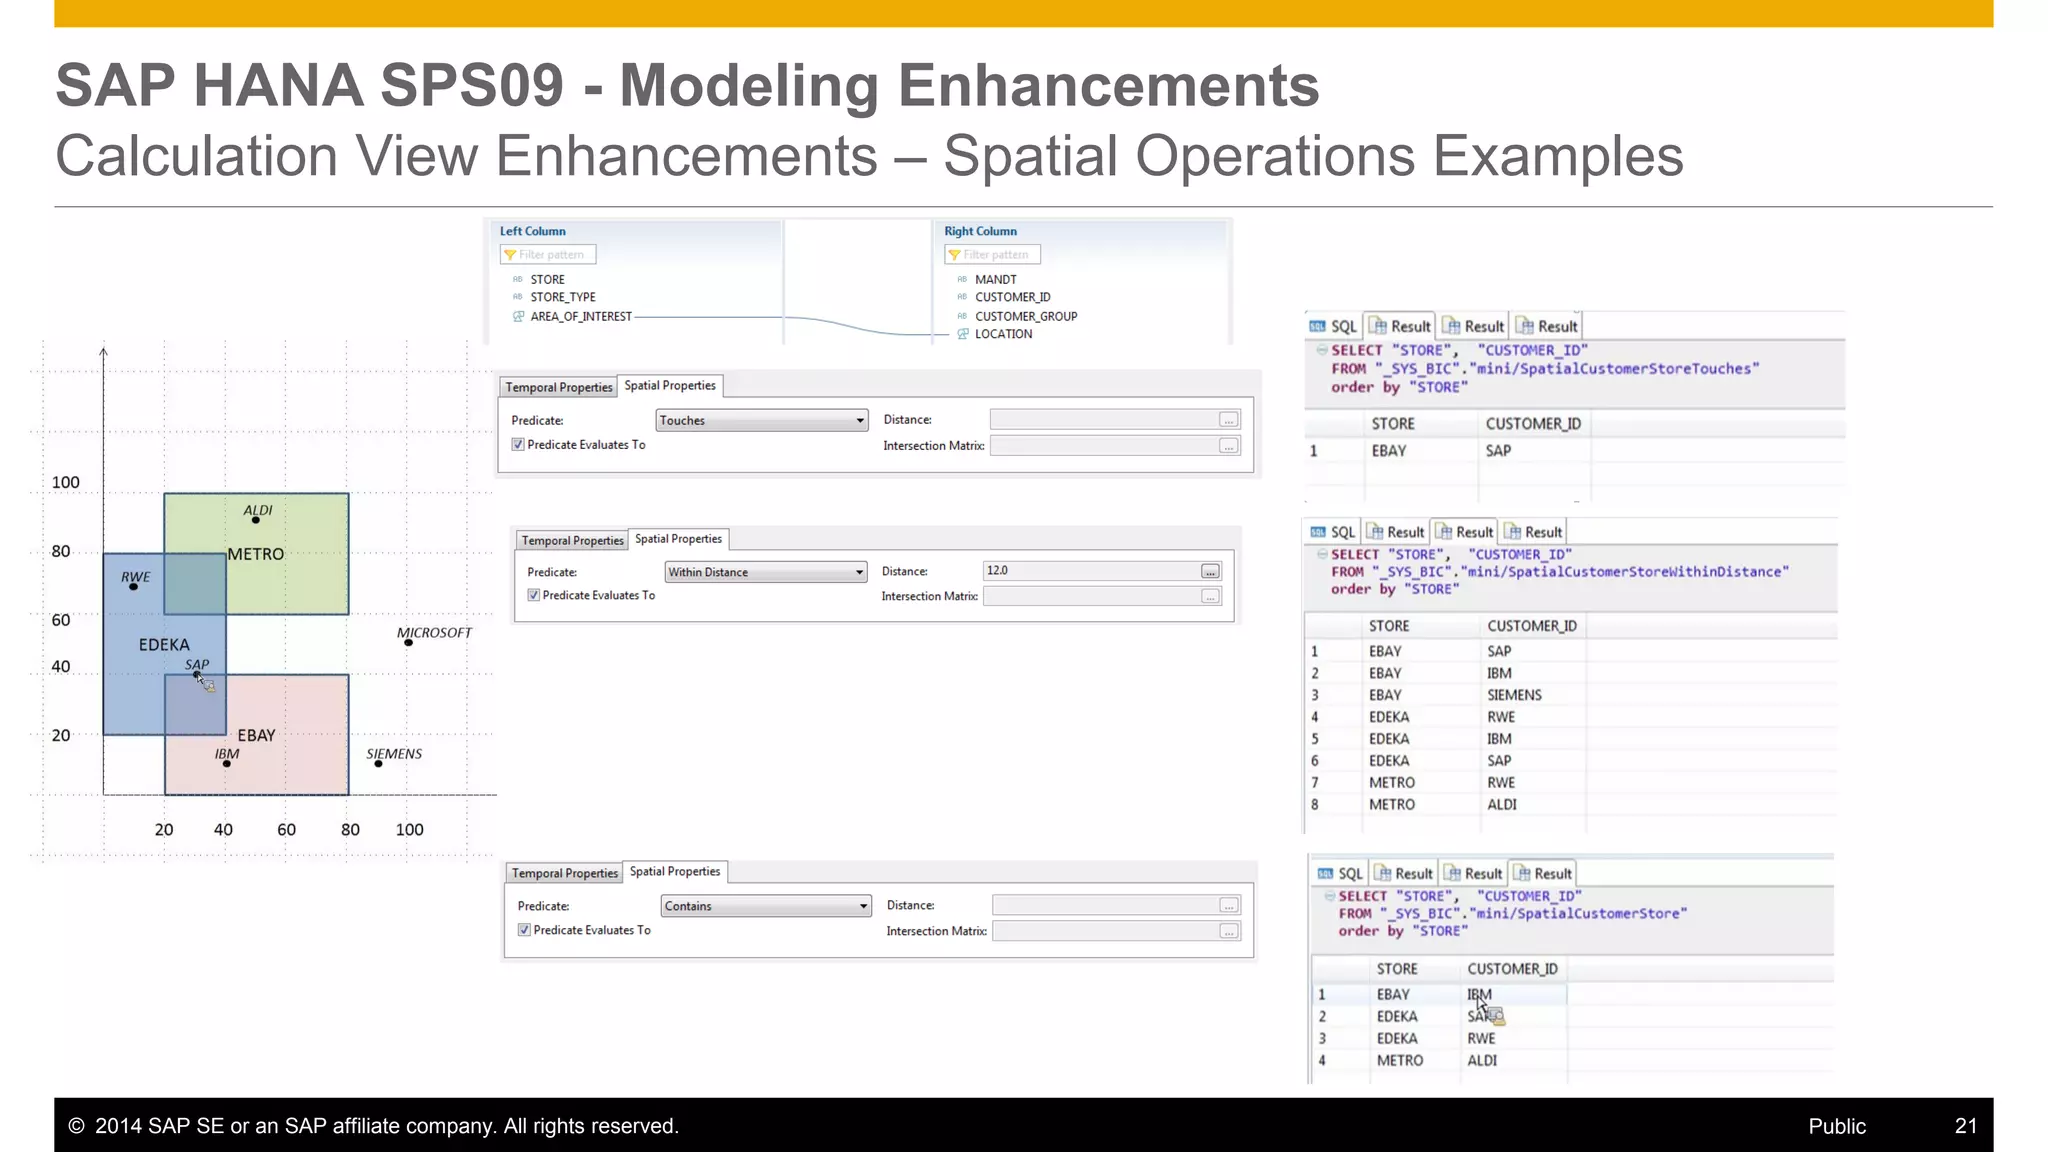Click the IBM point in chart
The image size is (2048, 1152).
pyautogui.click(x=227, y=764)
